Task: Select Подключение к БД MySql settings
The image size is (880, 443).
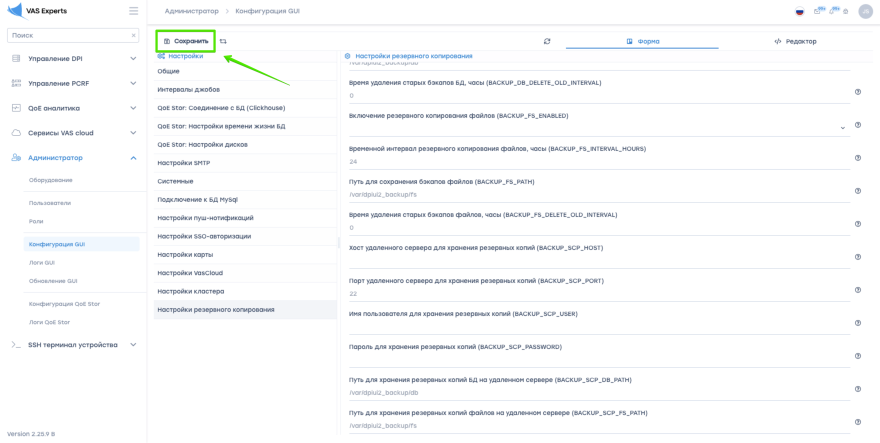Action: [197, 199]
